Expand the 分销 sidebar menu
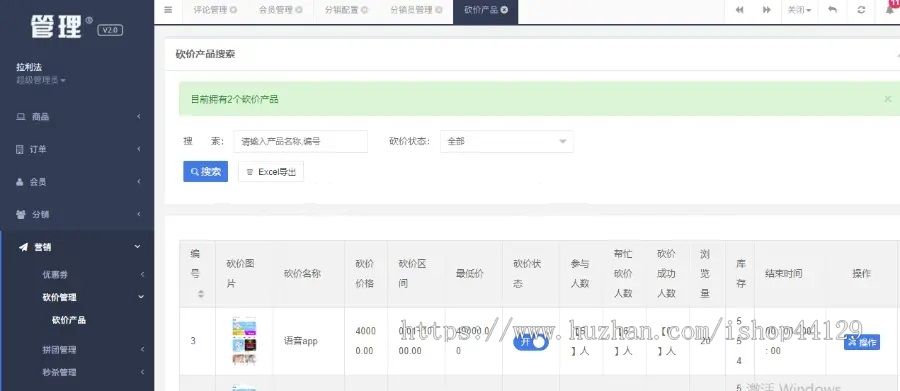 click(x=77, y=214)
